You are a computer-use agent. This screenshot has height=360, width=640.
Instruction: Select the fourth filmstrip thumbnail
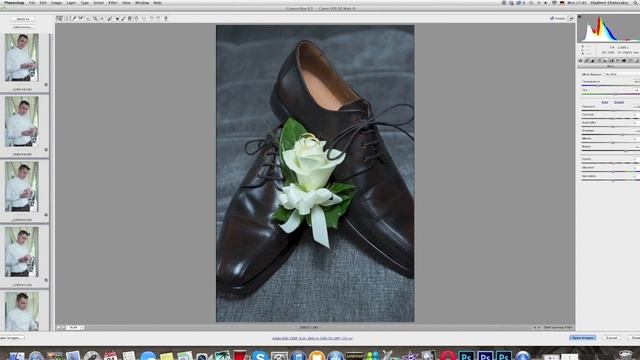(22, 252)
